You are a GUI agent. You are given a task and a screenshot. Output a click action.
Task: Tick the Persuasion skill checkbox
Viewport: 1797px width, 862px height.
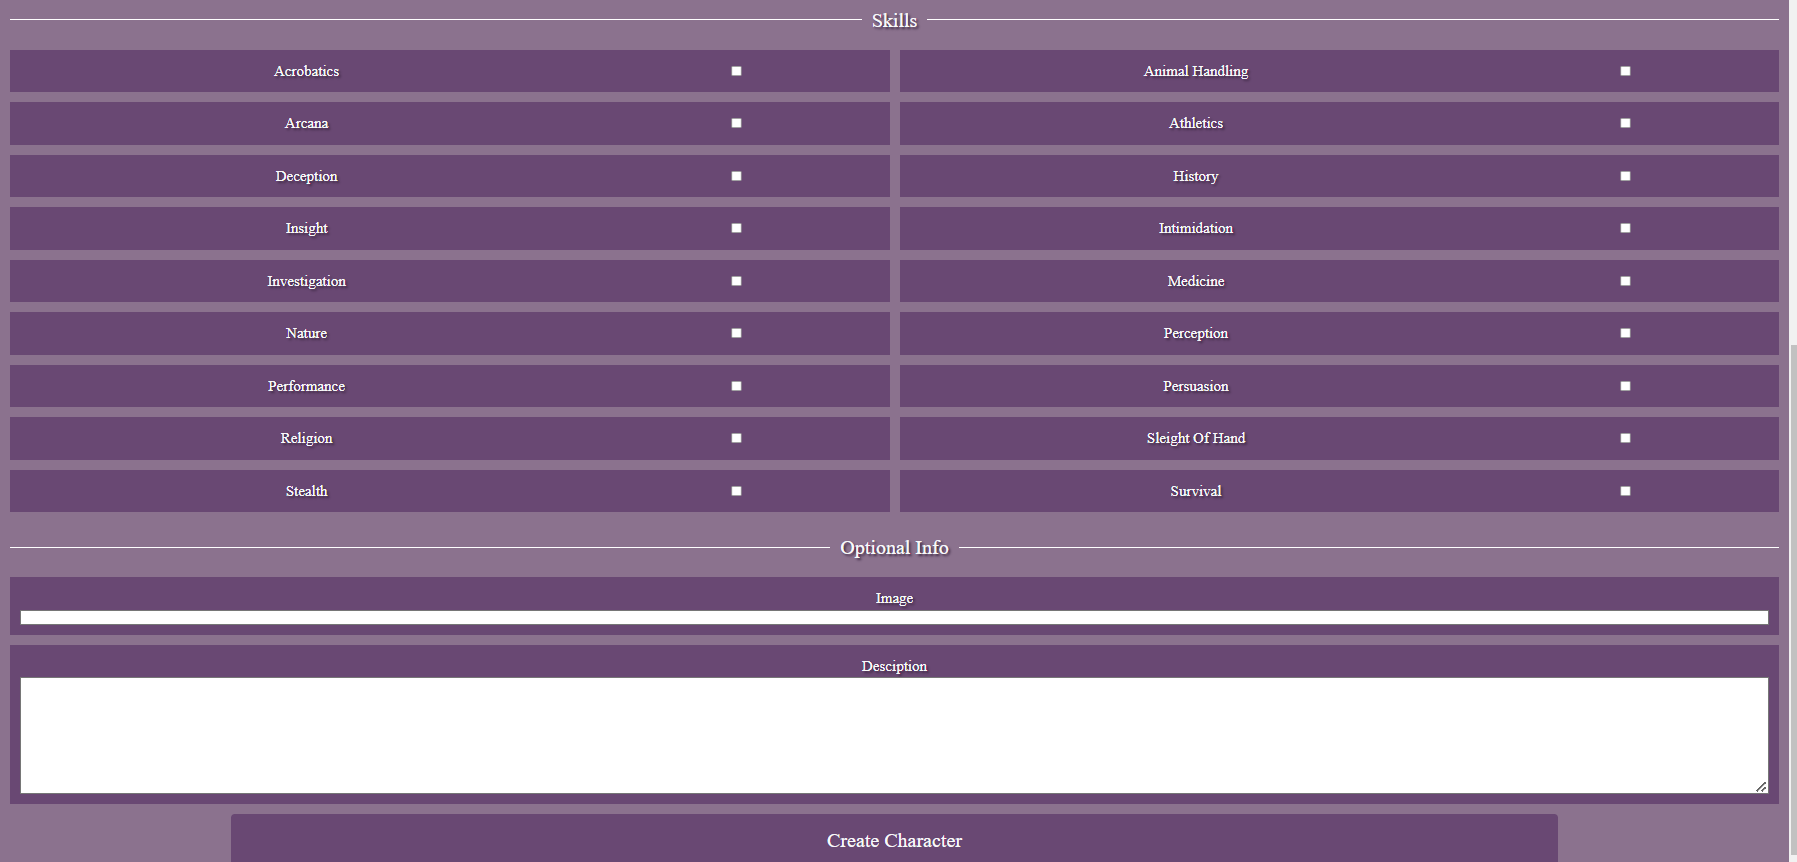[x=1625, y=386]
